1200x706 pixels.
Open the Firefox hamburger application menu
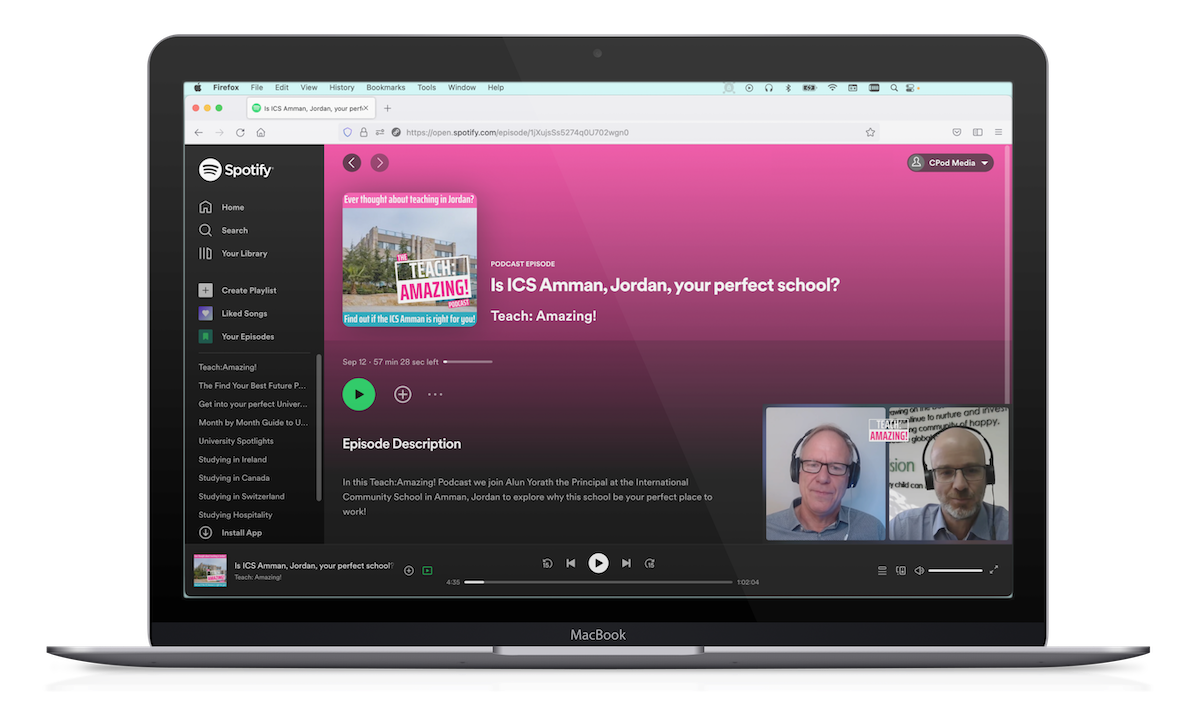(998, 132)
